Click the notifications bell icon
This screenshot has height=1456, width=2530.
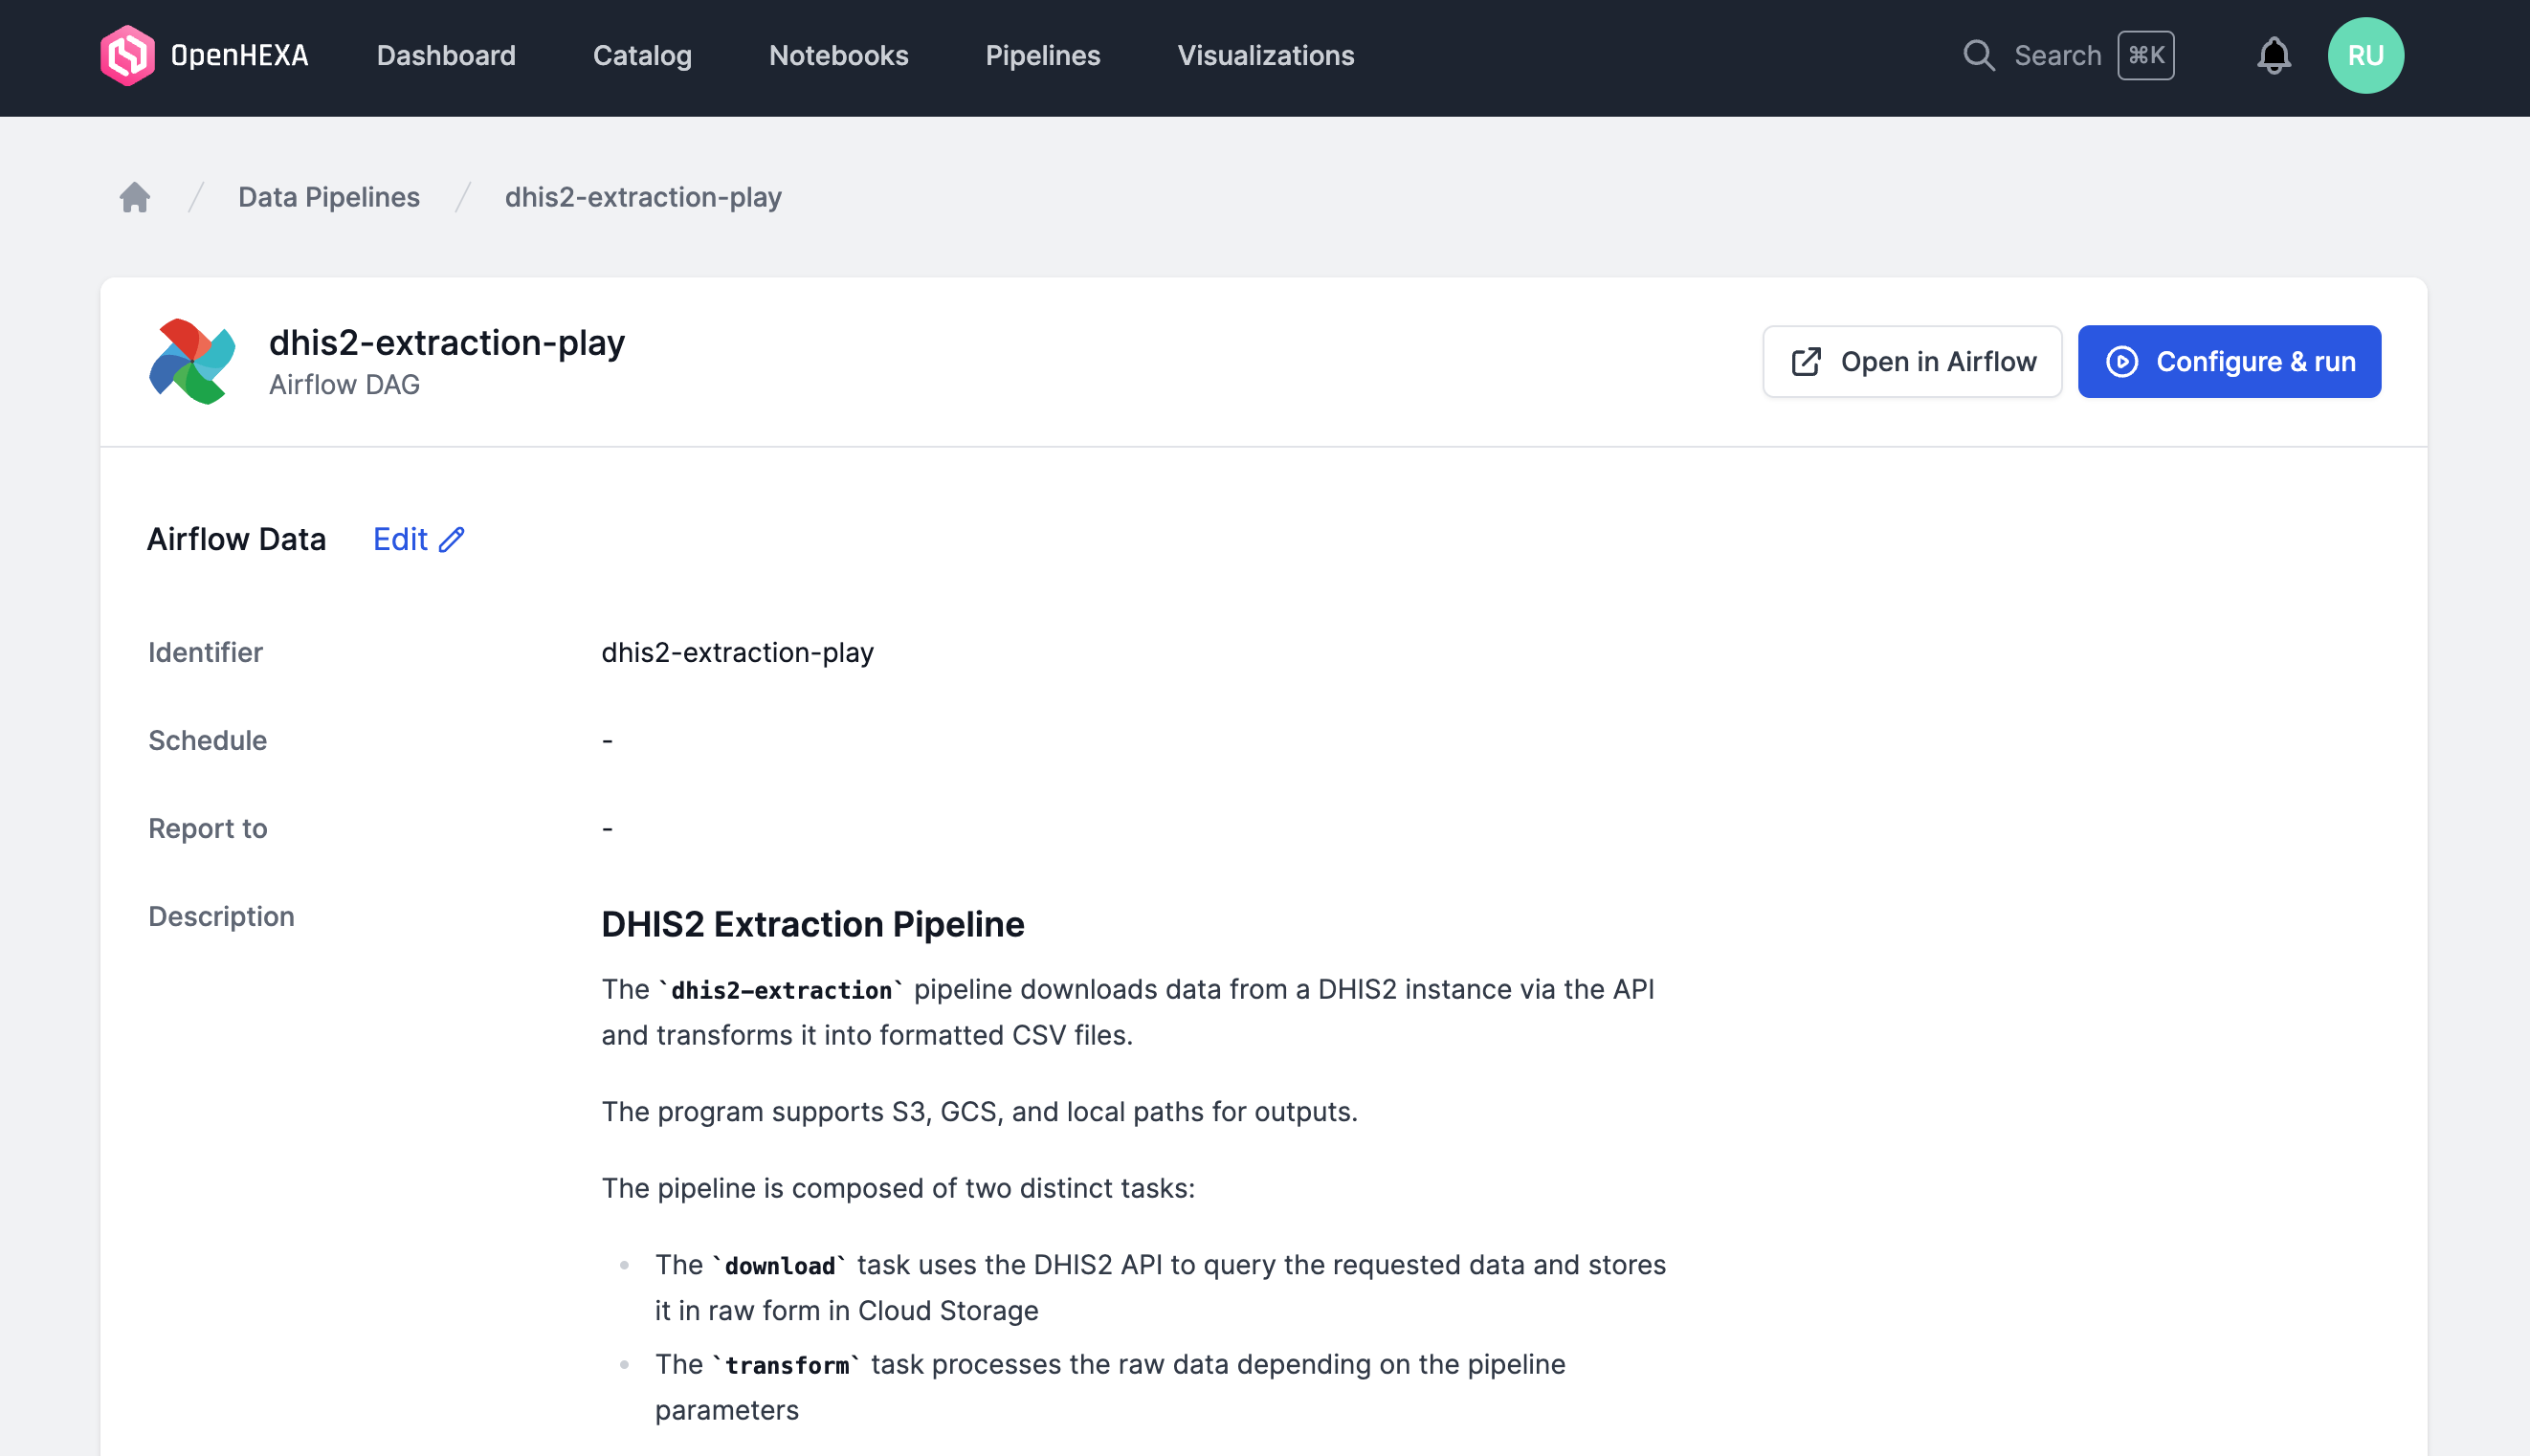(x=2273, y=54)
